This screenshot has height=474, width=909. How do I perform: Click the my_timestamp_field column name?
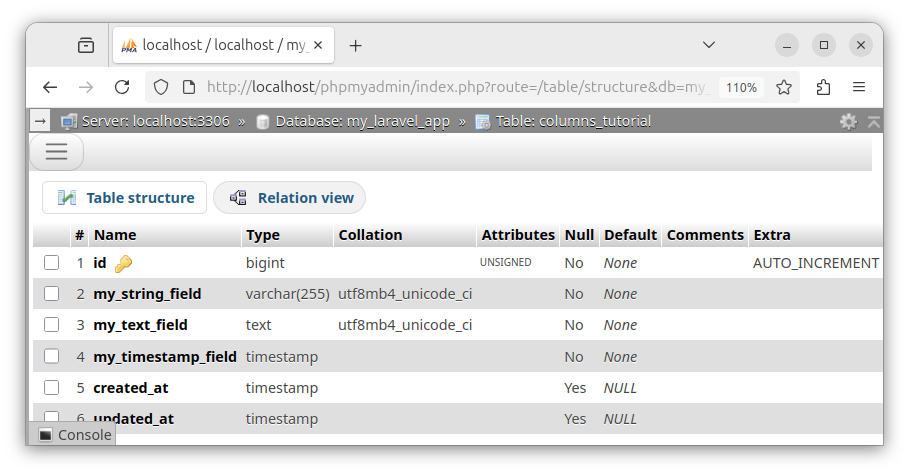point(165,357)
